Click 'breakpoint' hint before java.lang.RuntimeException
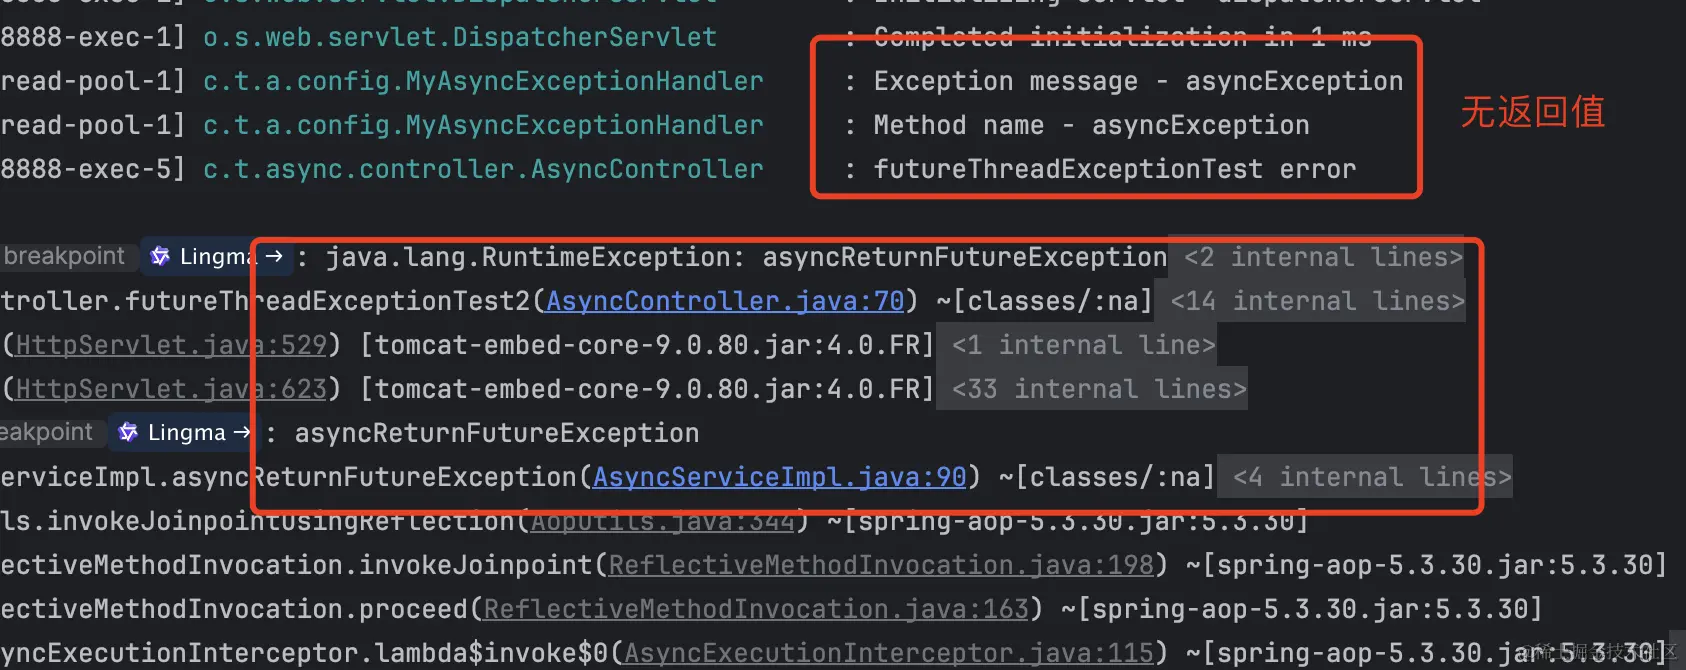Screen dimensions: 1686x670 (x=64, y=256)
